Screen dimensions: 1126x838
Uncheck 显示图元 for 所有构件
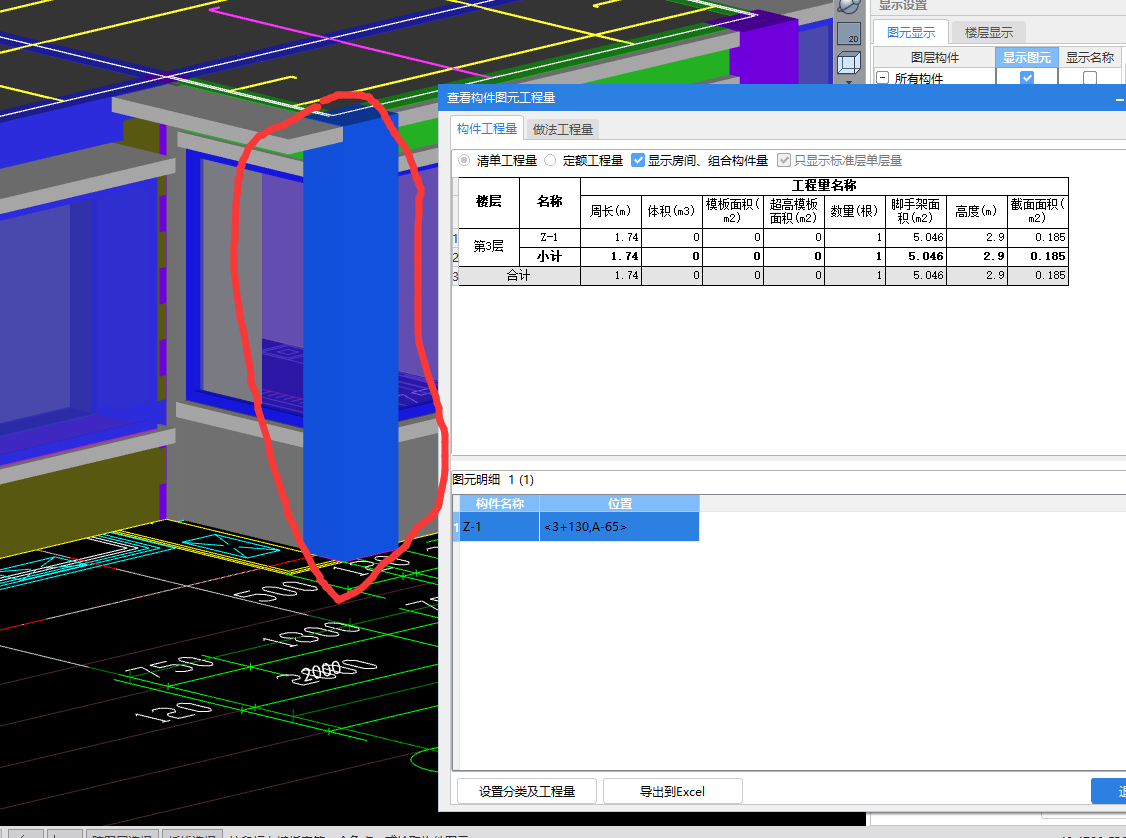pos(1027,78)
